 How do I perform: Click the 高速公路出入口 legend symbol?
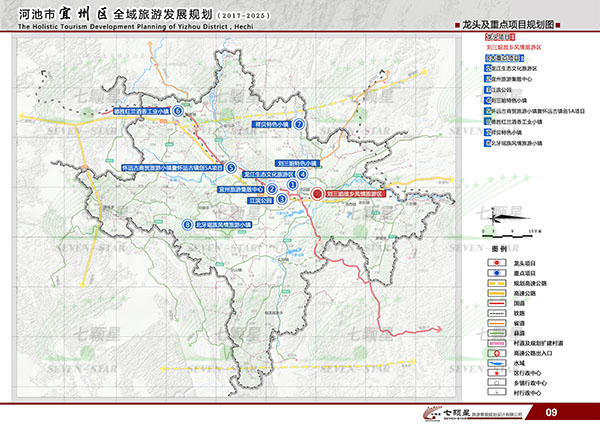click(499, 352)
